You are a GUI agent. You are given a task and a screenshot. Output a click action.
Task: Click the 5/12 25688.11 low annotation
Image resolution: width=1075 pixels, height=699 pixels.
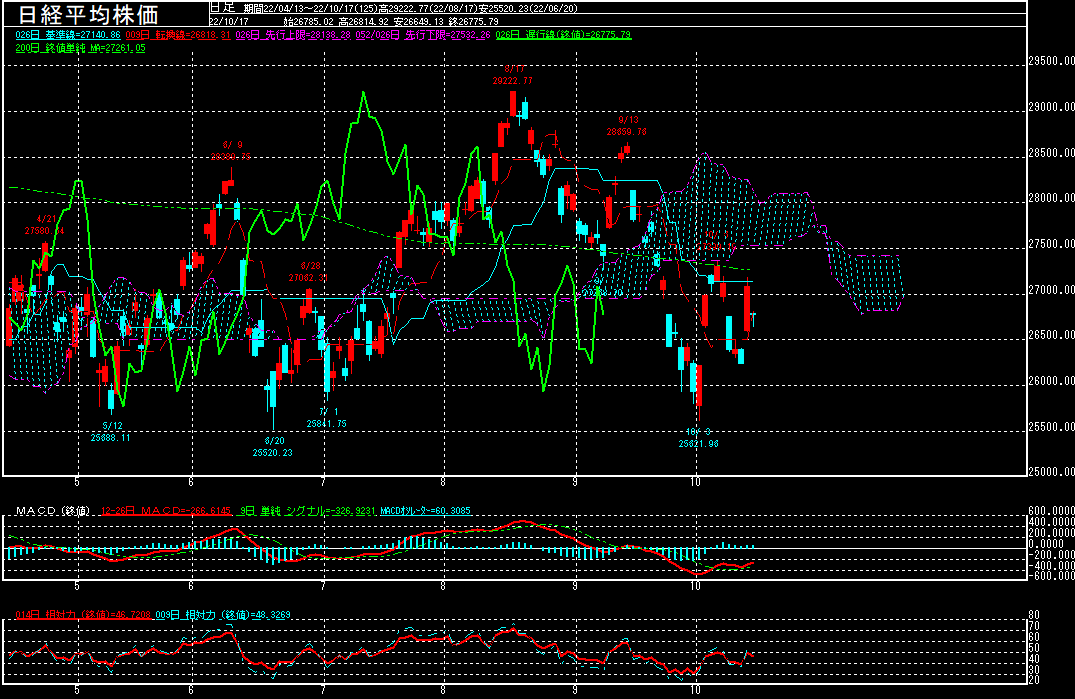click(x=110, y=432)
